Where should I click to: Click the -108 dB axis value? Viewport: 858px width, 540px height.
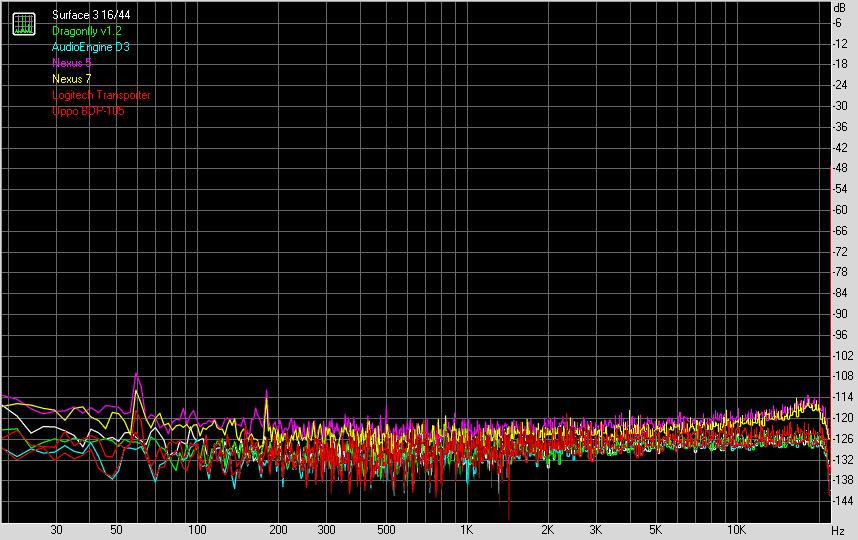[x=843, y=376]
